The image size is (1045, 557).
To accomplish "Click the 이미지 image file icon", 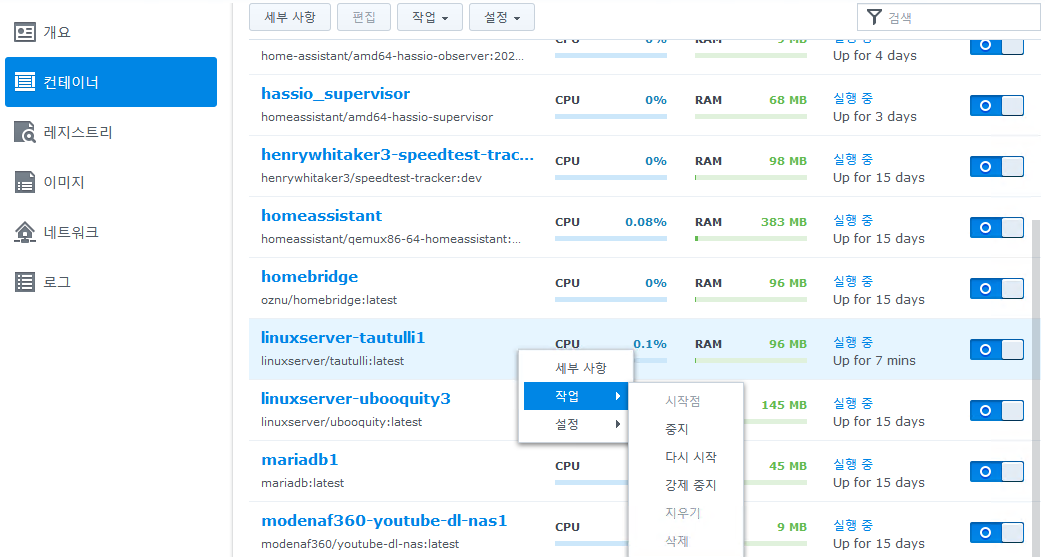I will [25, 182].
